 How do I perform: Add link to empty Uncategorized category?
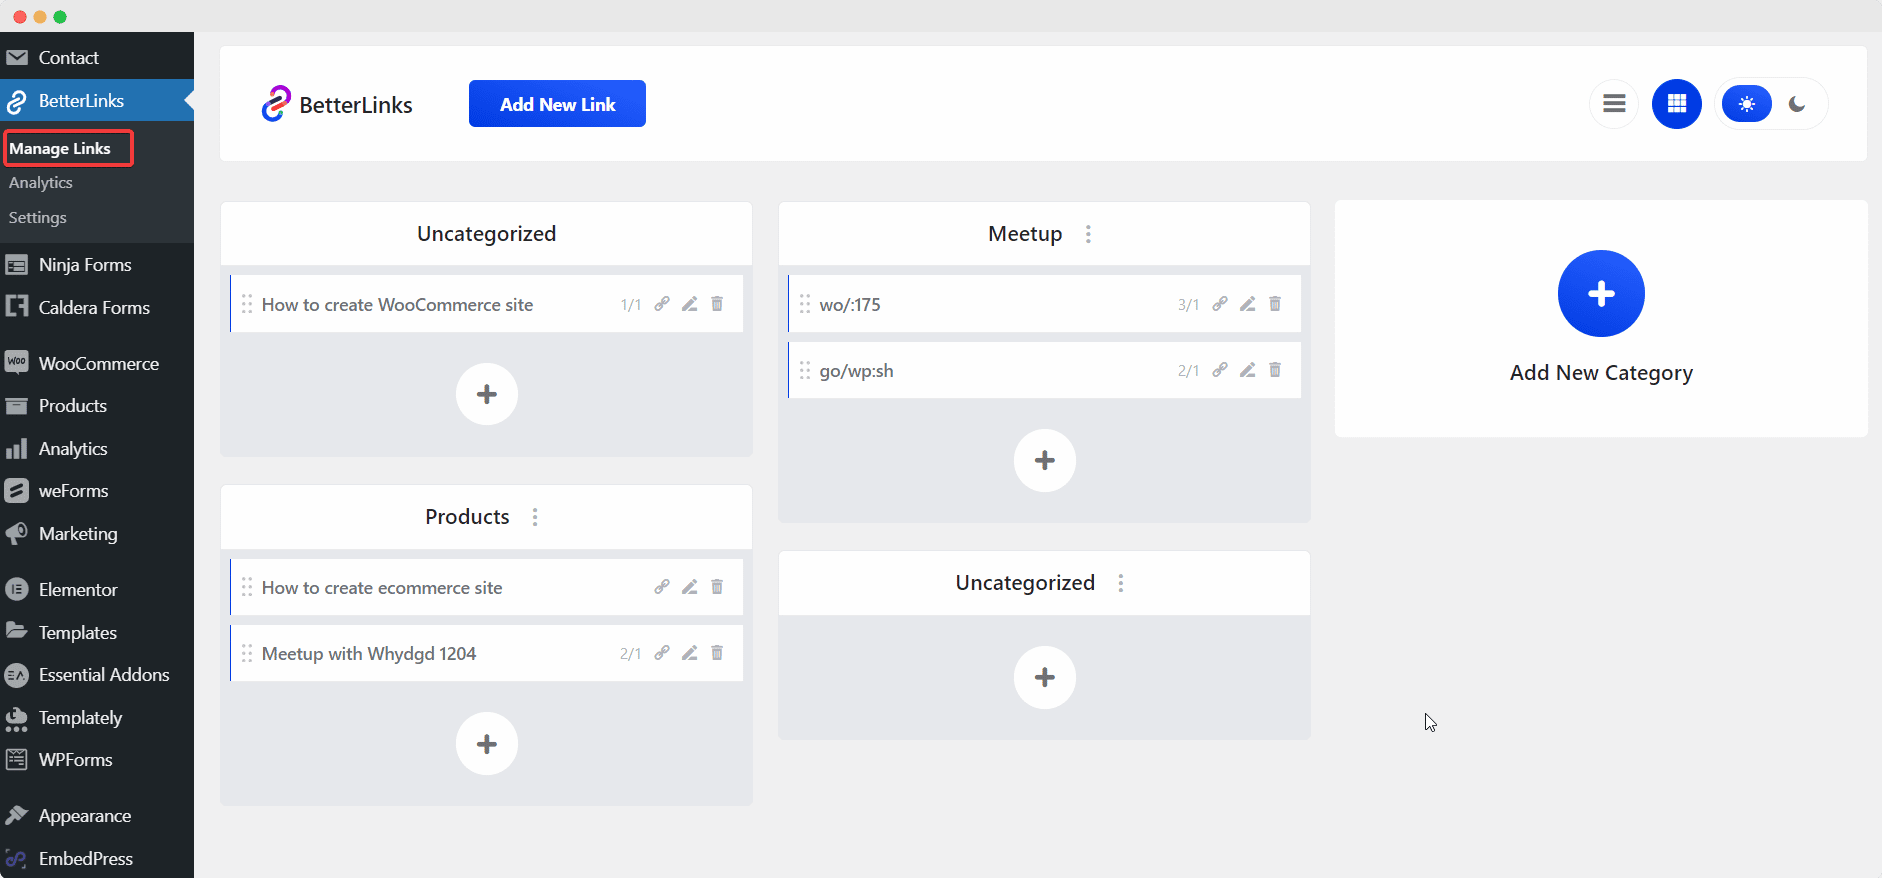[1045, 677]
